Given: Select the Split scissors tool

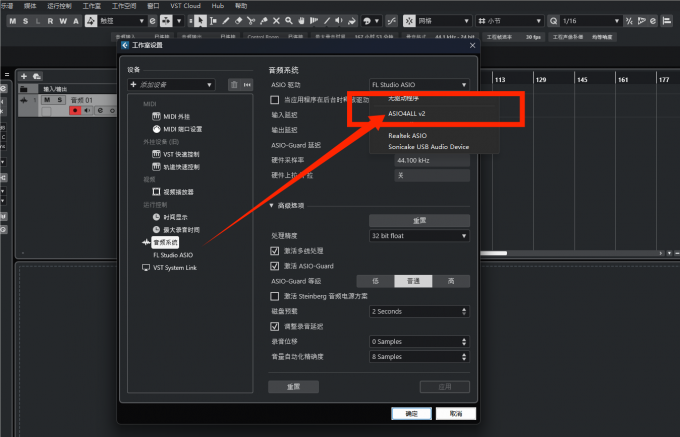Looking at the screenshot, I should pos(251,21).
